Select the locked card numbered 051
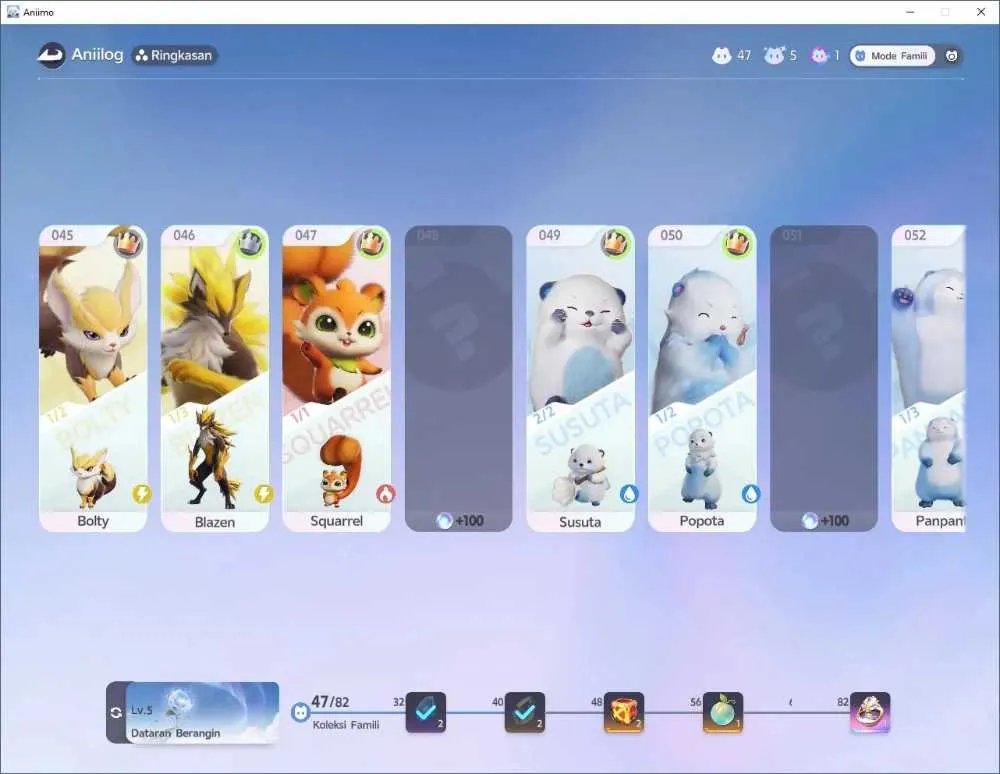The image size is (1000, 774). 824,378
